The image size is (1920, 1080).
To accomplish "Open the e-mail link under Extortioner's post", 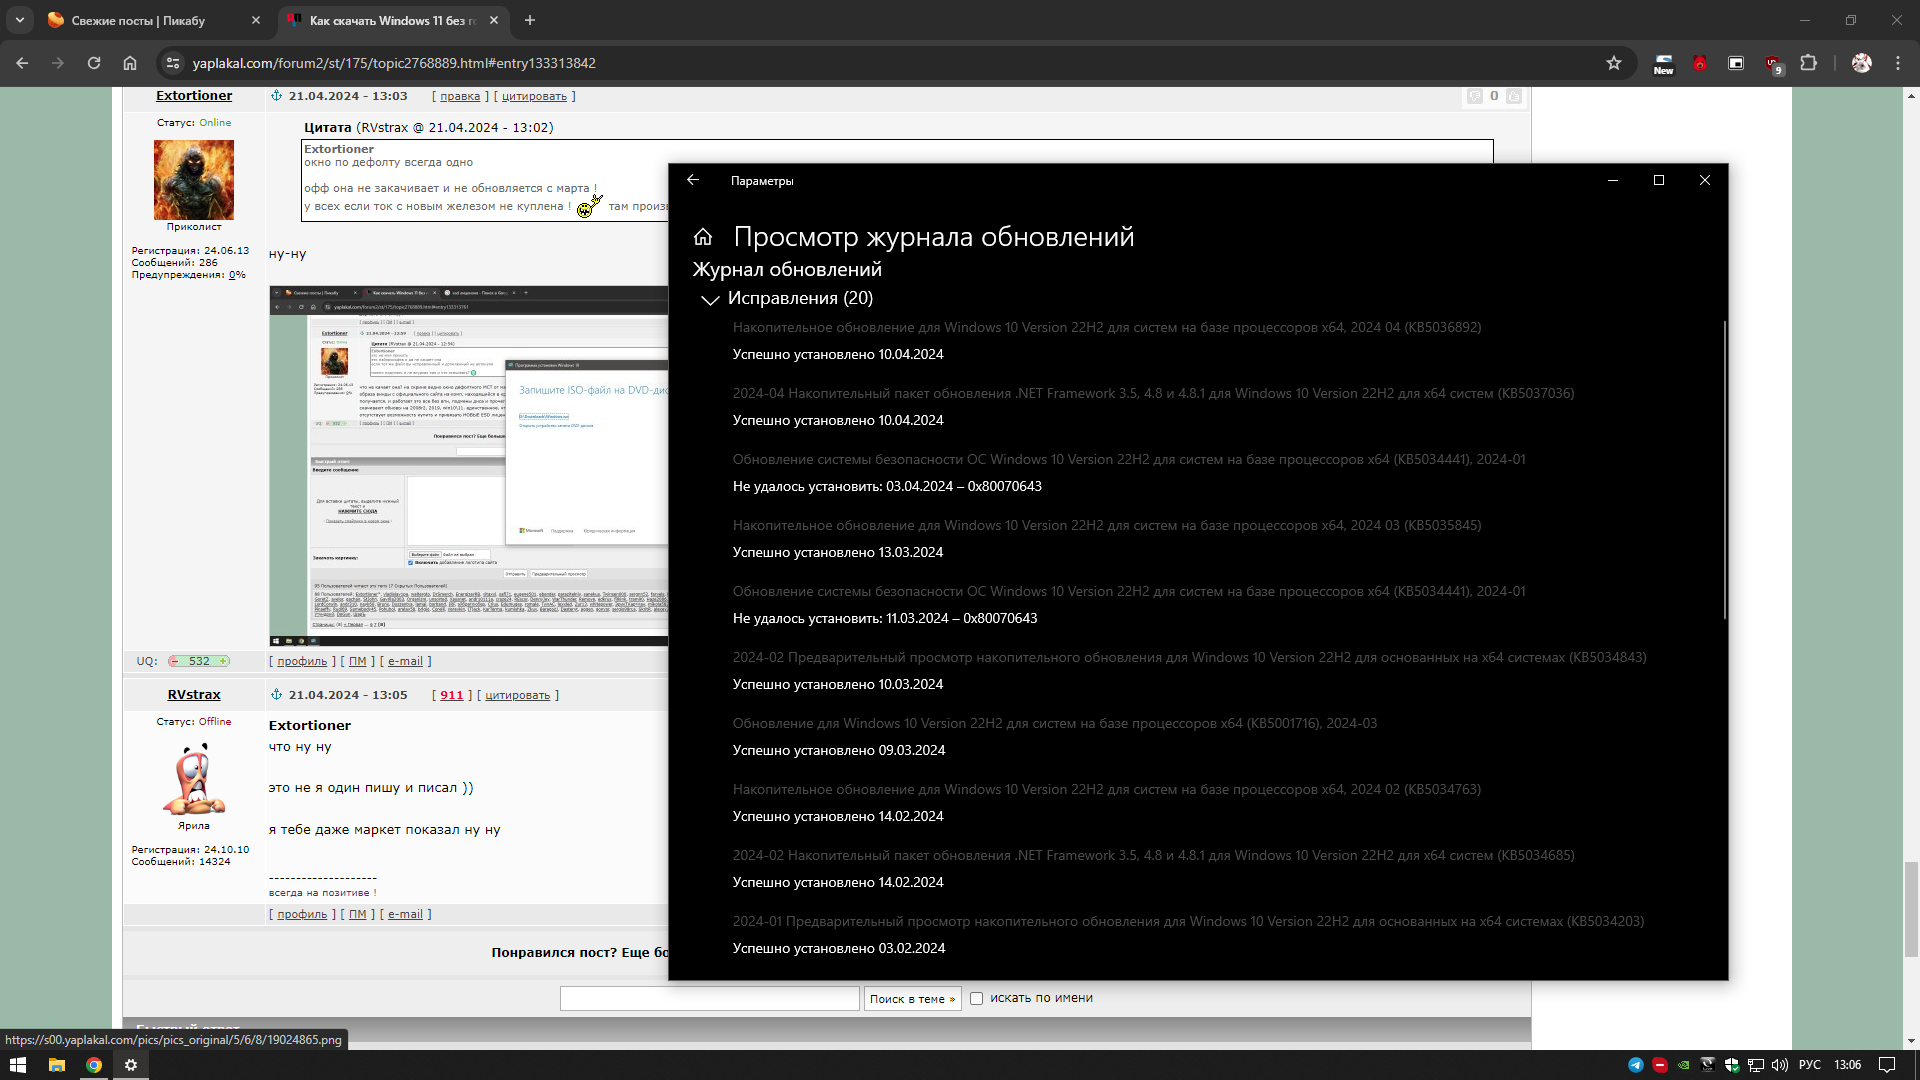I will tap(405, 662).
